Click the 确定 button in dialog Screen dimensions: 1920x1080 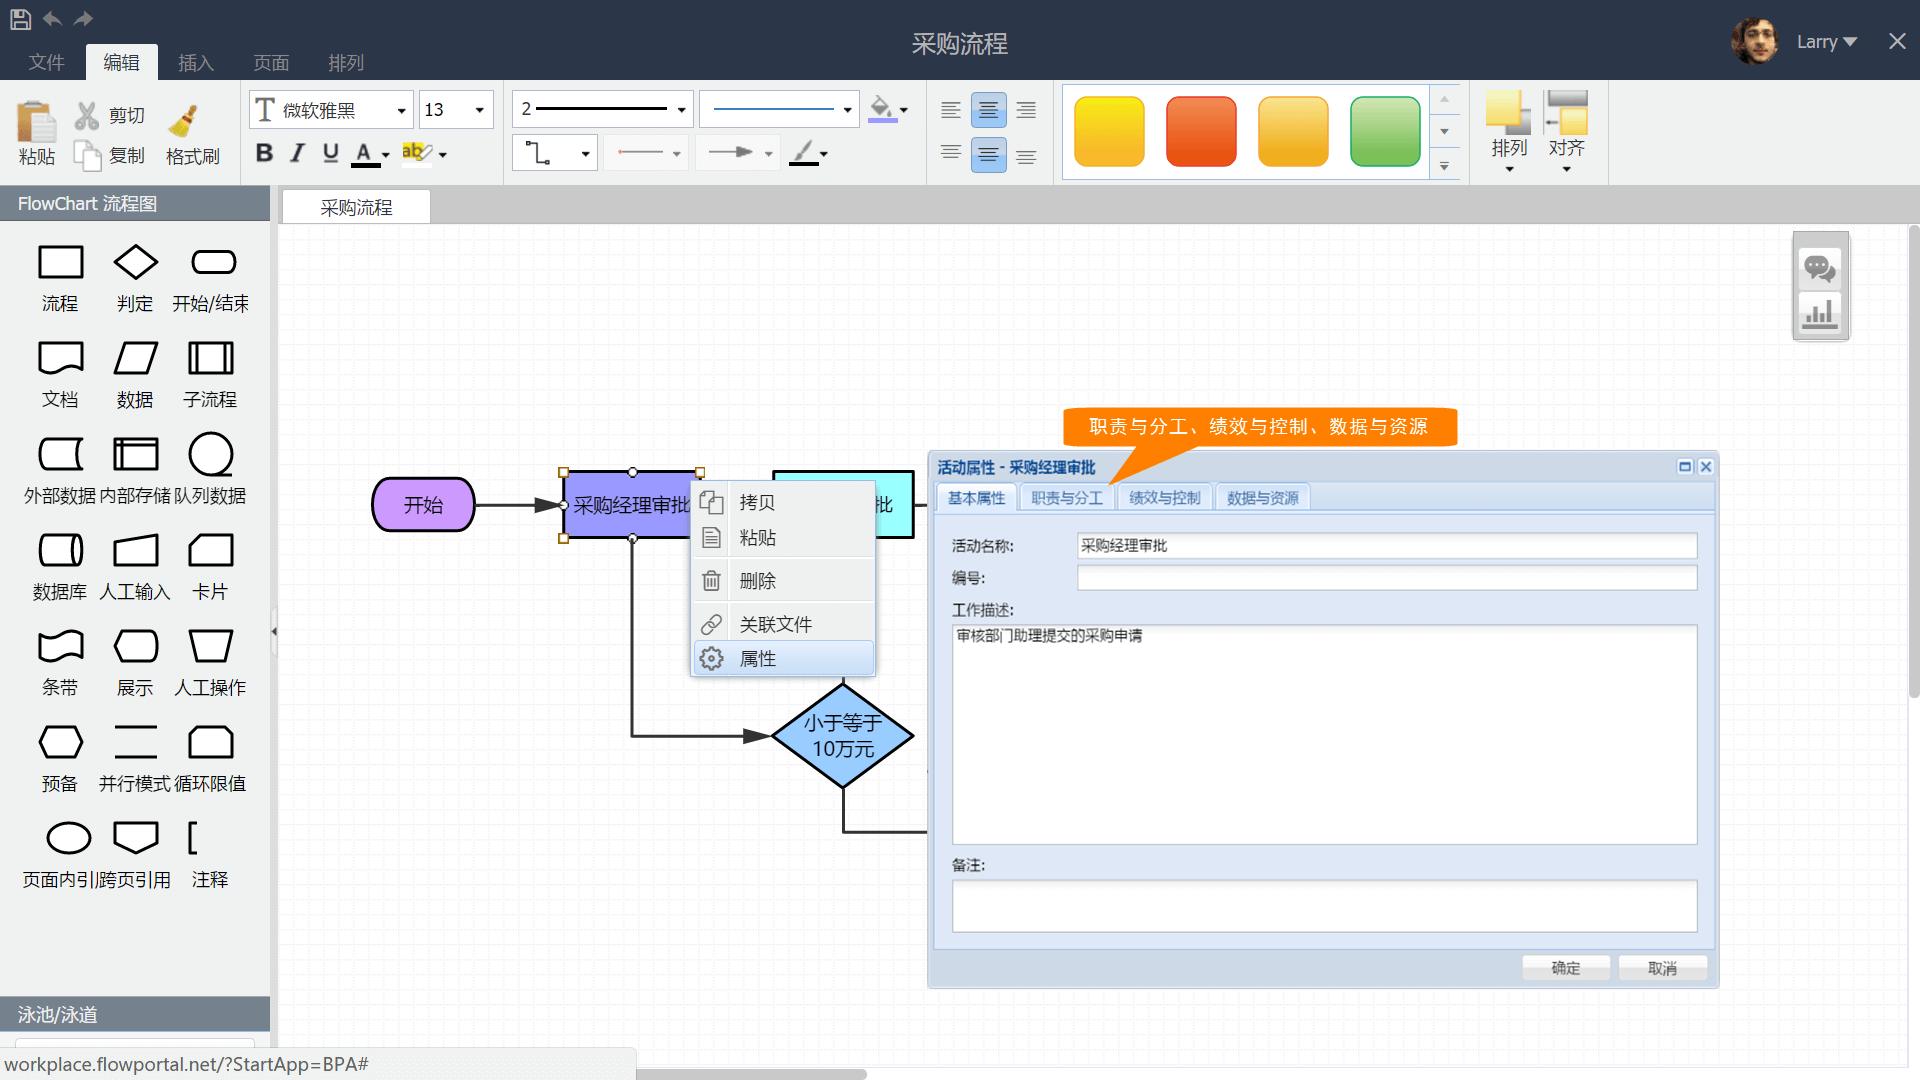(1565, 968)
